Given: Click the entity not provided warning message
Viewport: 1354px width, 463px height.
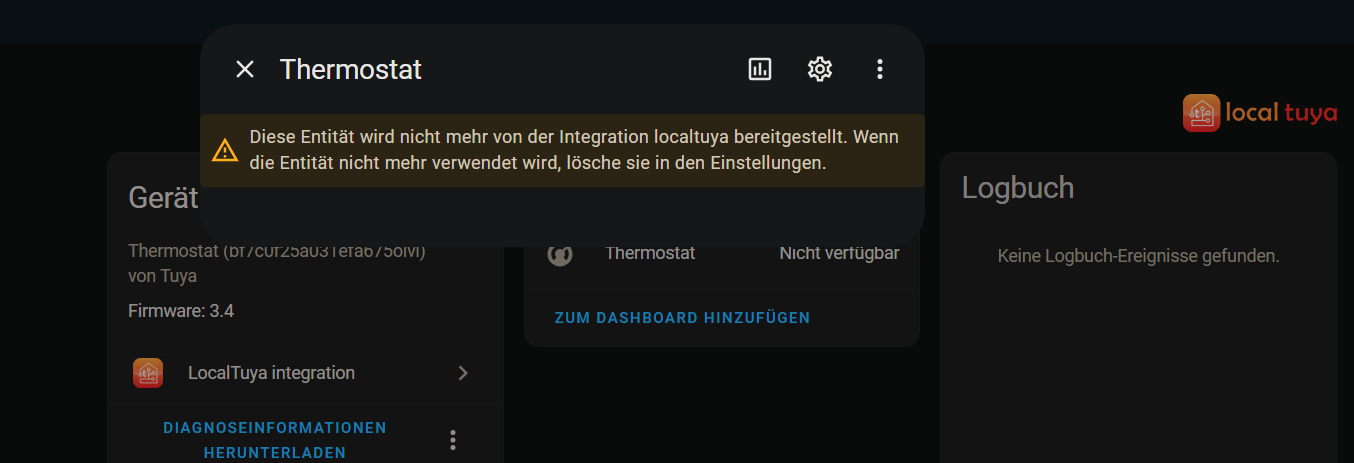Looking at the screenshot, I should (574, 149).
